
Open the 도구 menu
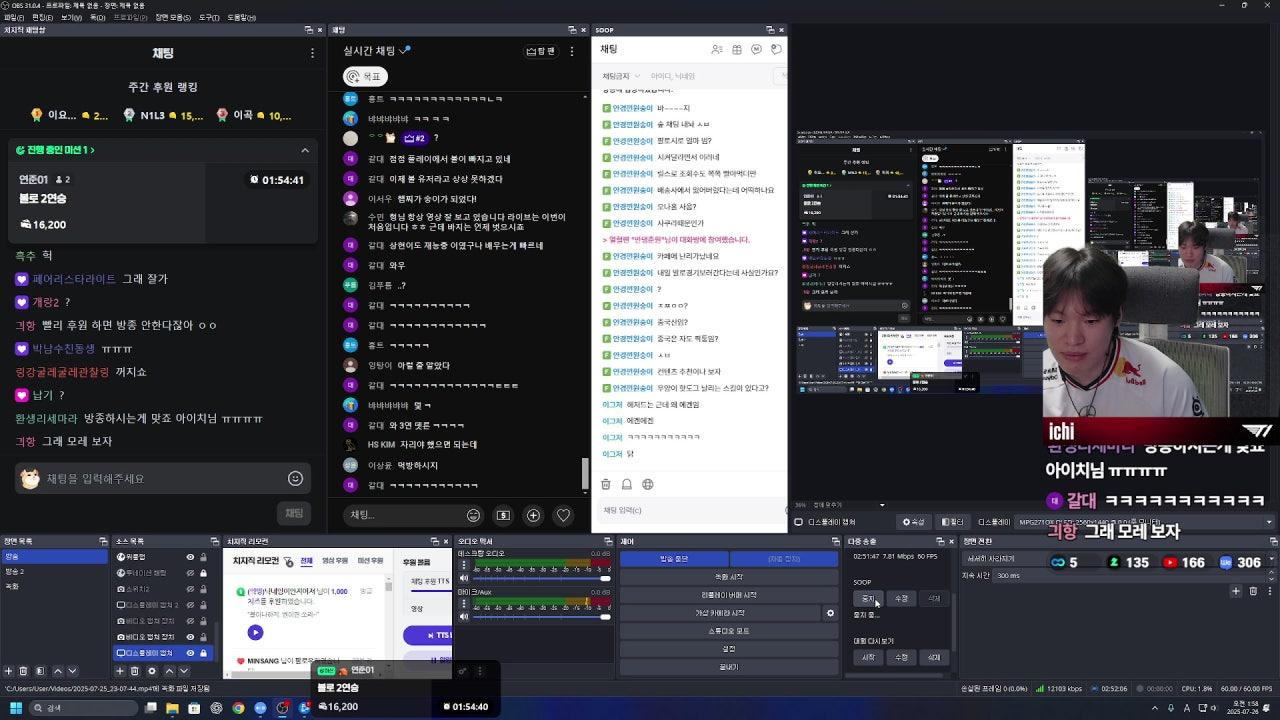tap(209, 17)
